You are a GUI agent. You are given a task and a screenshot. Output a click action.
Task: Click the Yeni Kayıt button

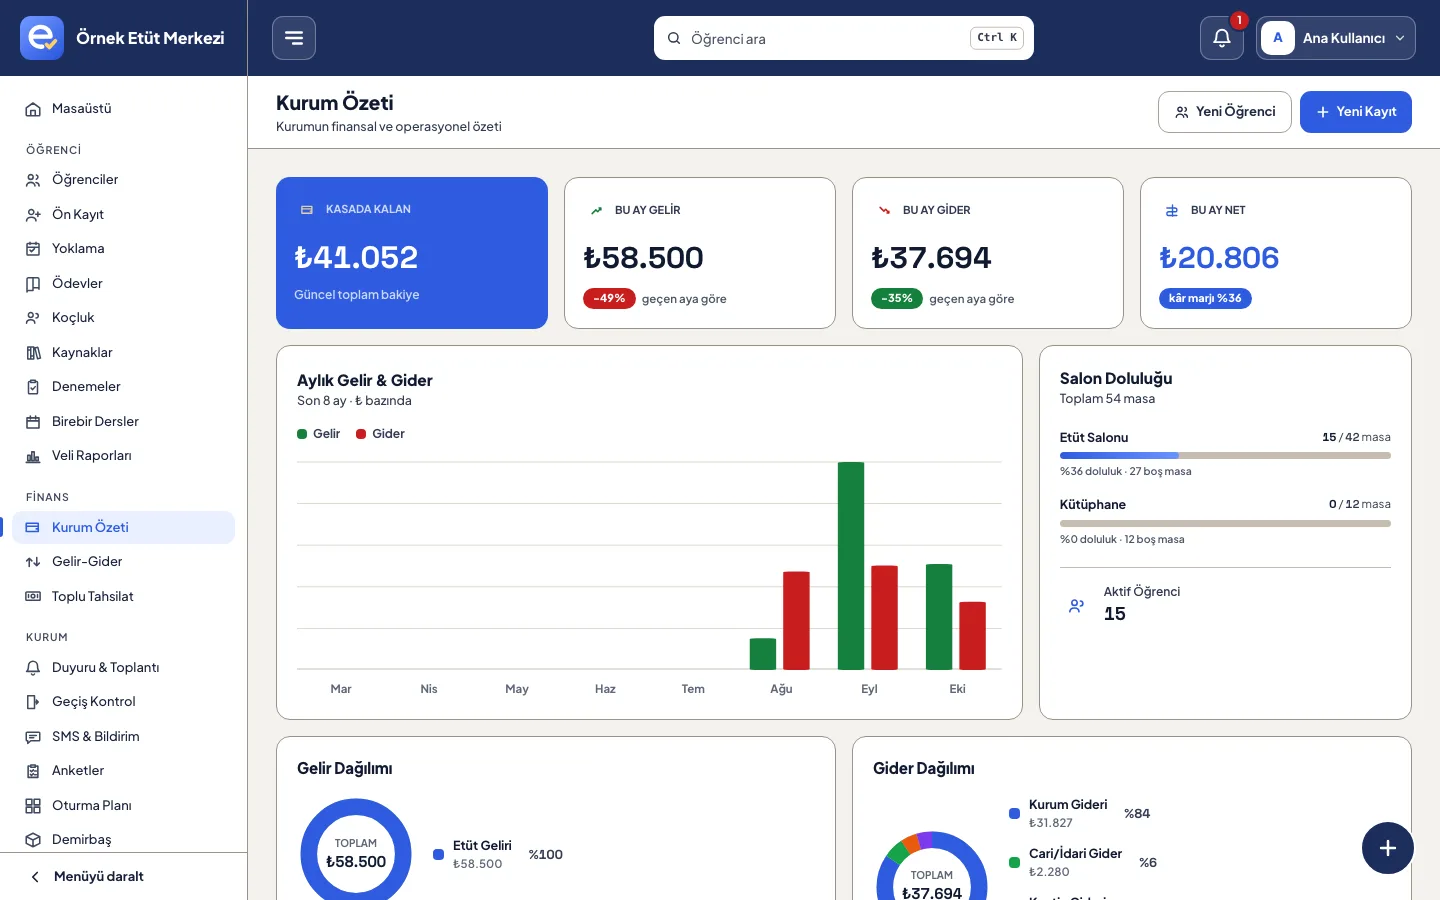[x=1356, y=112]
